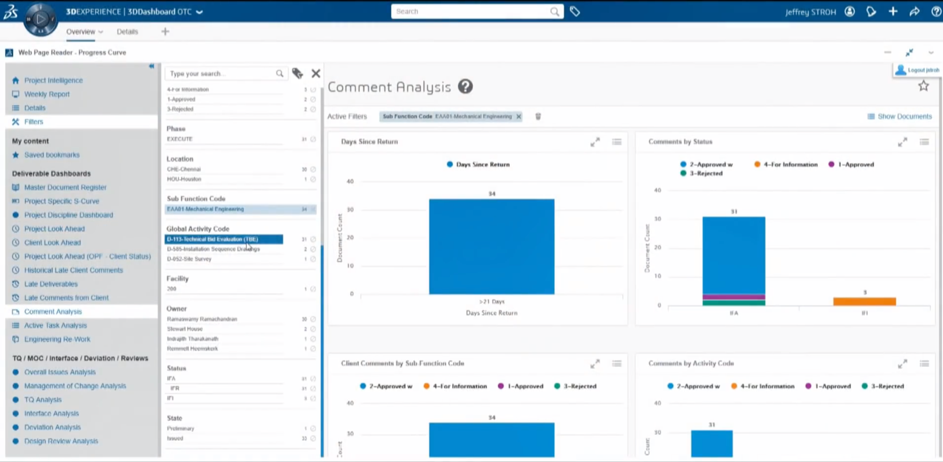The image size is (943, 462).
Task: Click the filter panel search input field
Action: click(x=221, y=74)
